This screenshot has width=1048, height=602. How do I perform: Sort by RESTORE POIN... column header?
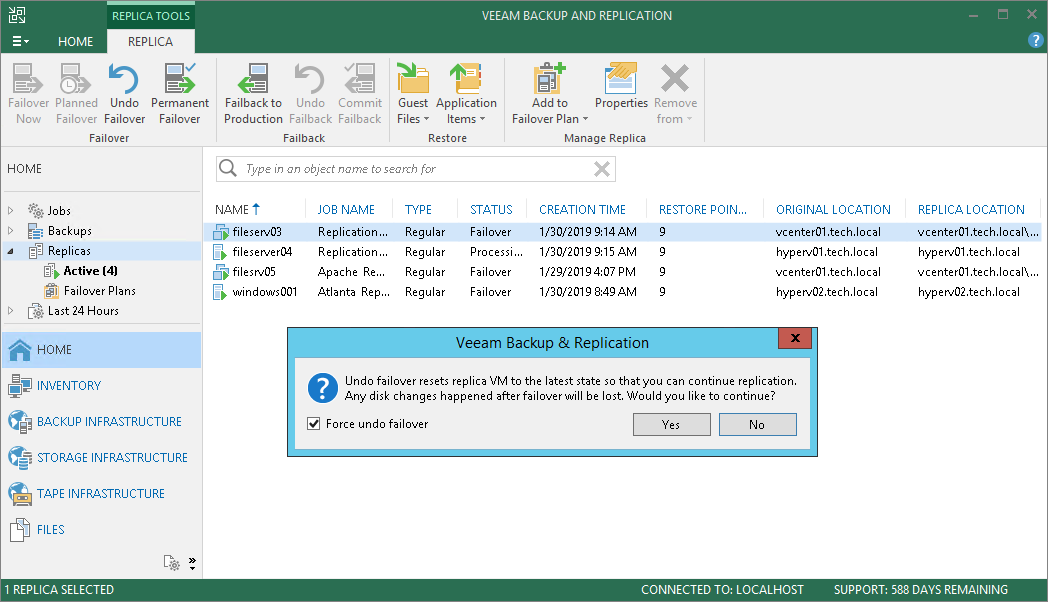coord(702,210)
